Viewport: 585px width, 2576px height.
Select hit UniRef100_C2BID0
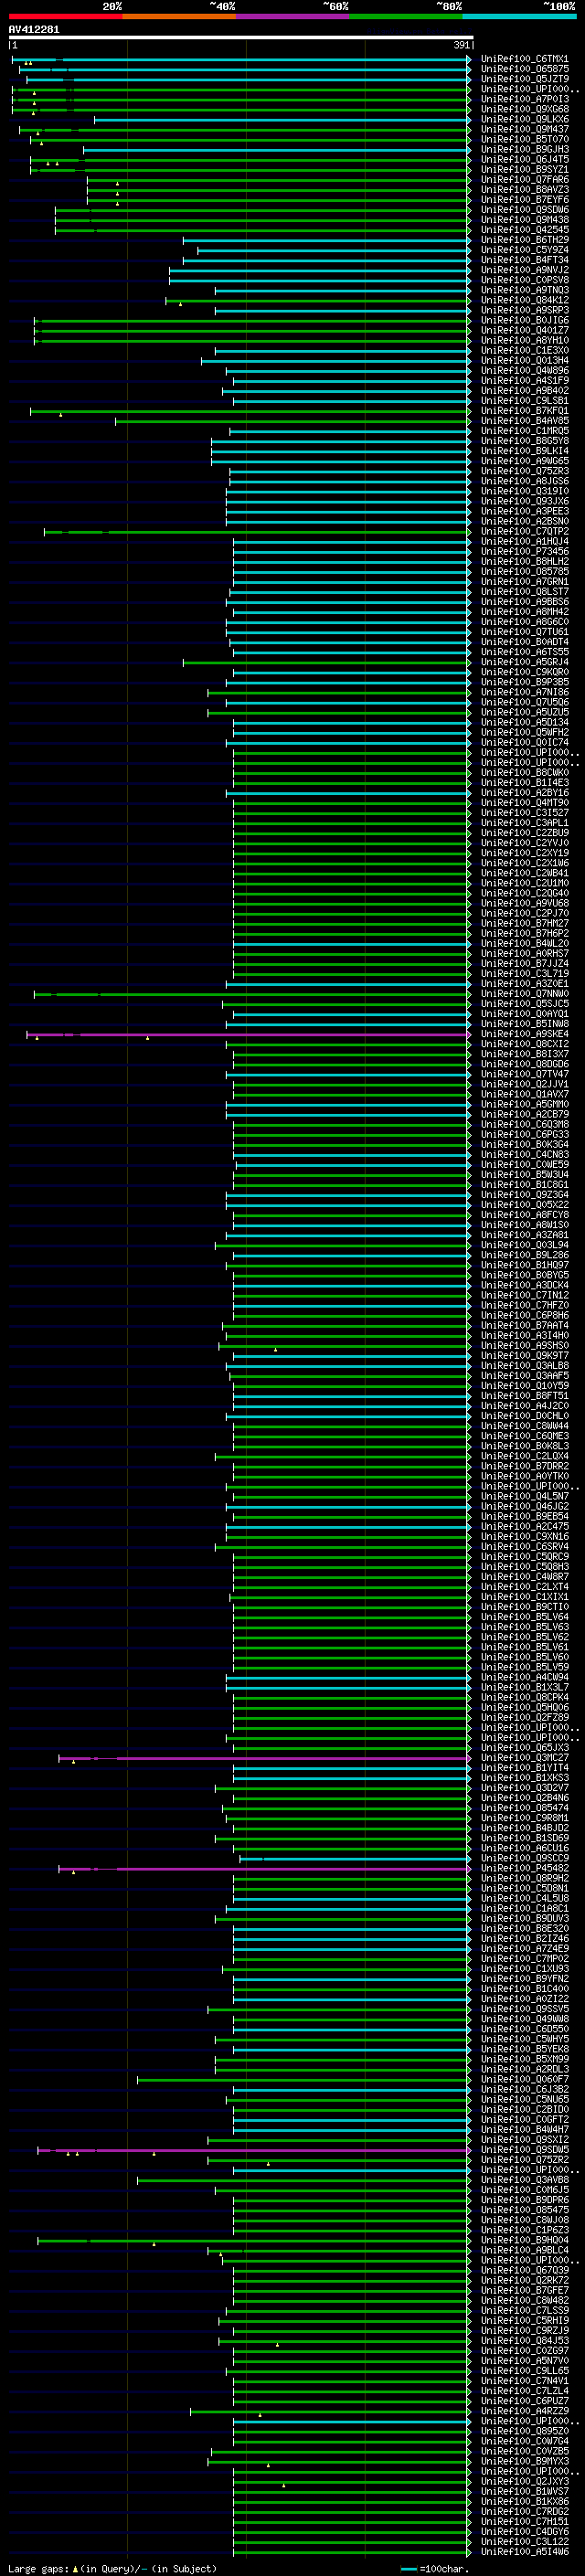525,2109
